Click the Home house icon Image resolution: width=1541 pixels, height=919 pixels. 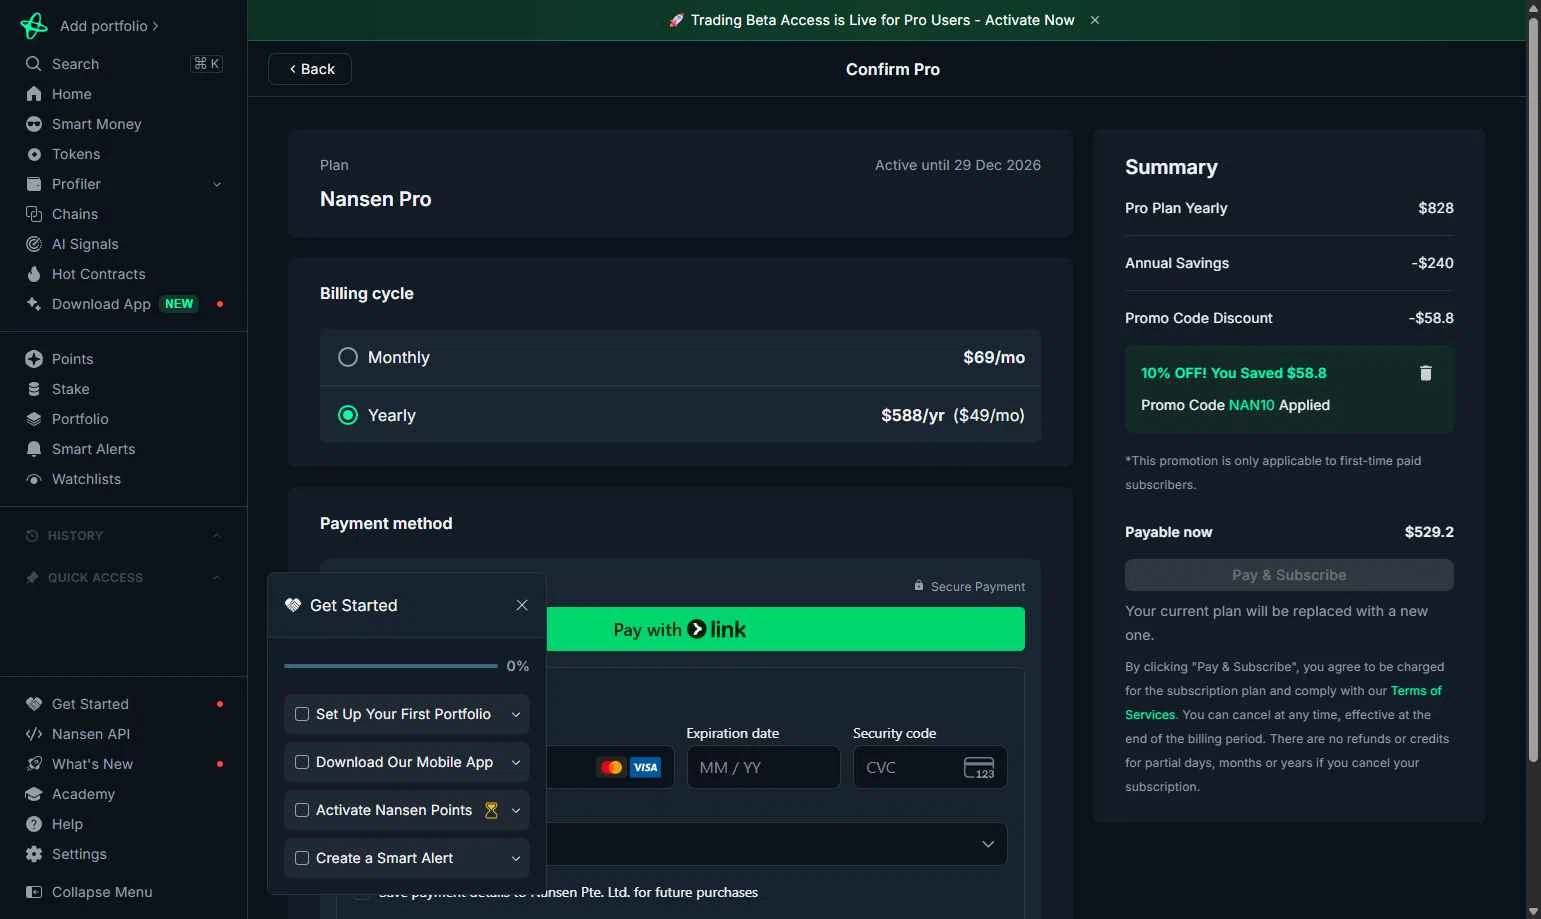pyautogui.click(x=34, y=94)
